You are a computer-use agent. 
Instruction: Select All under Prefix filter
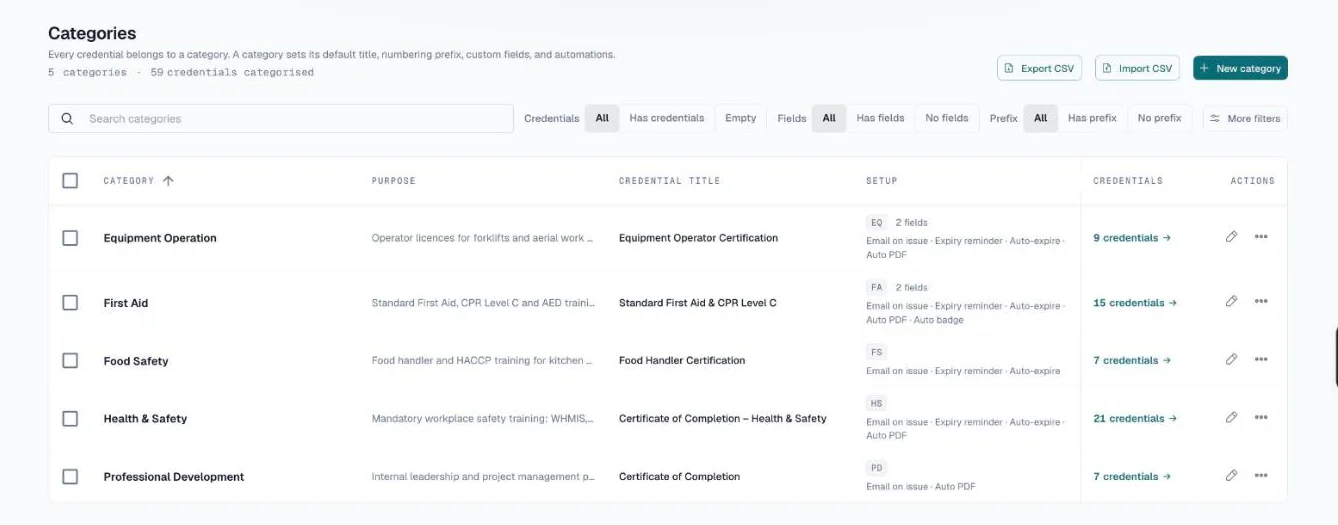coord(1040,118)
